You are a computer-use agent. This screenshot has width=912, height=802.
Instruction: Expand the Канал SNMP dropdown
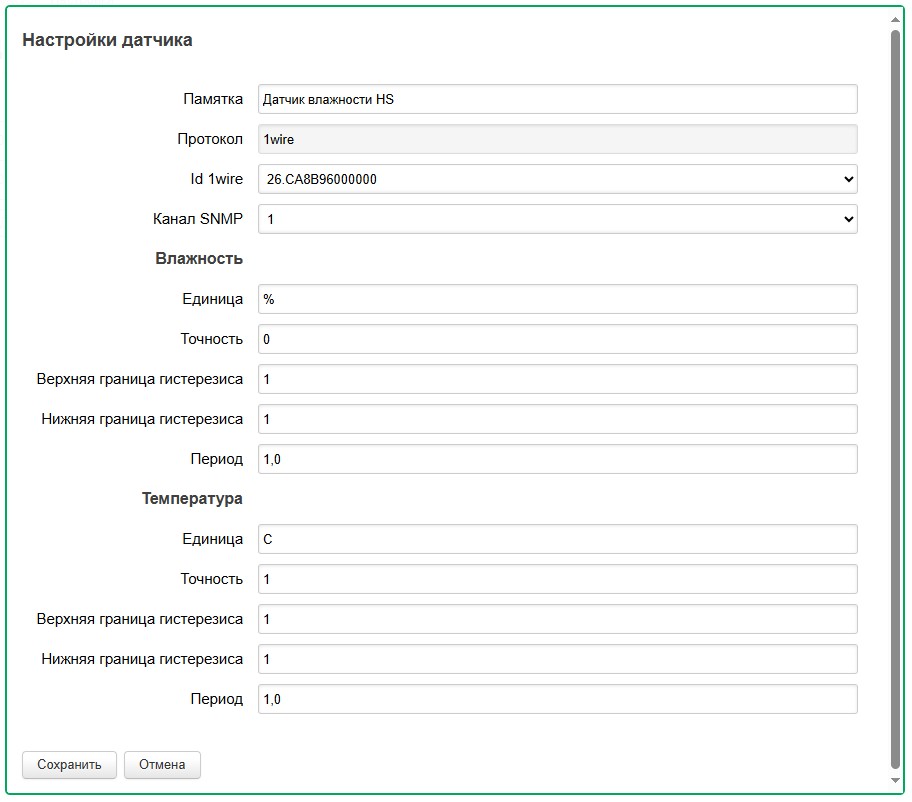[557, 219]
